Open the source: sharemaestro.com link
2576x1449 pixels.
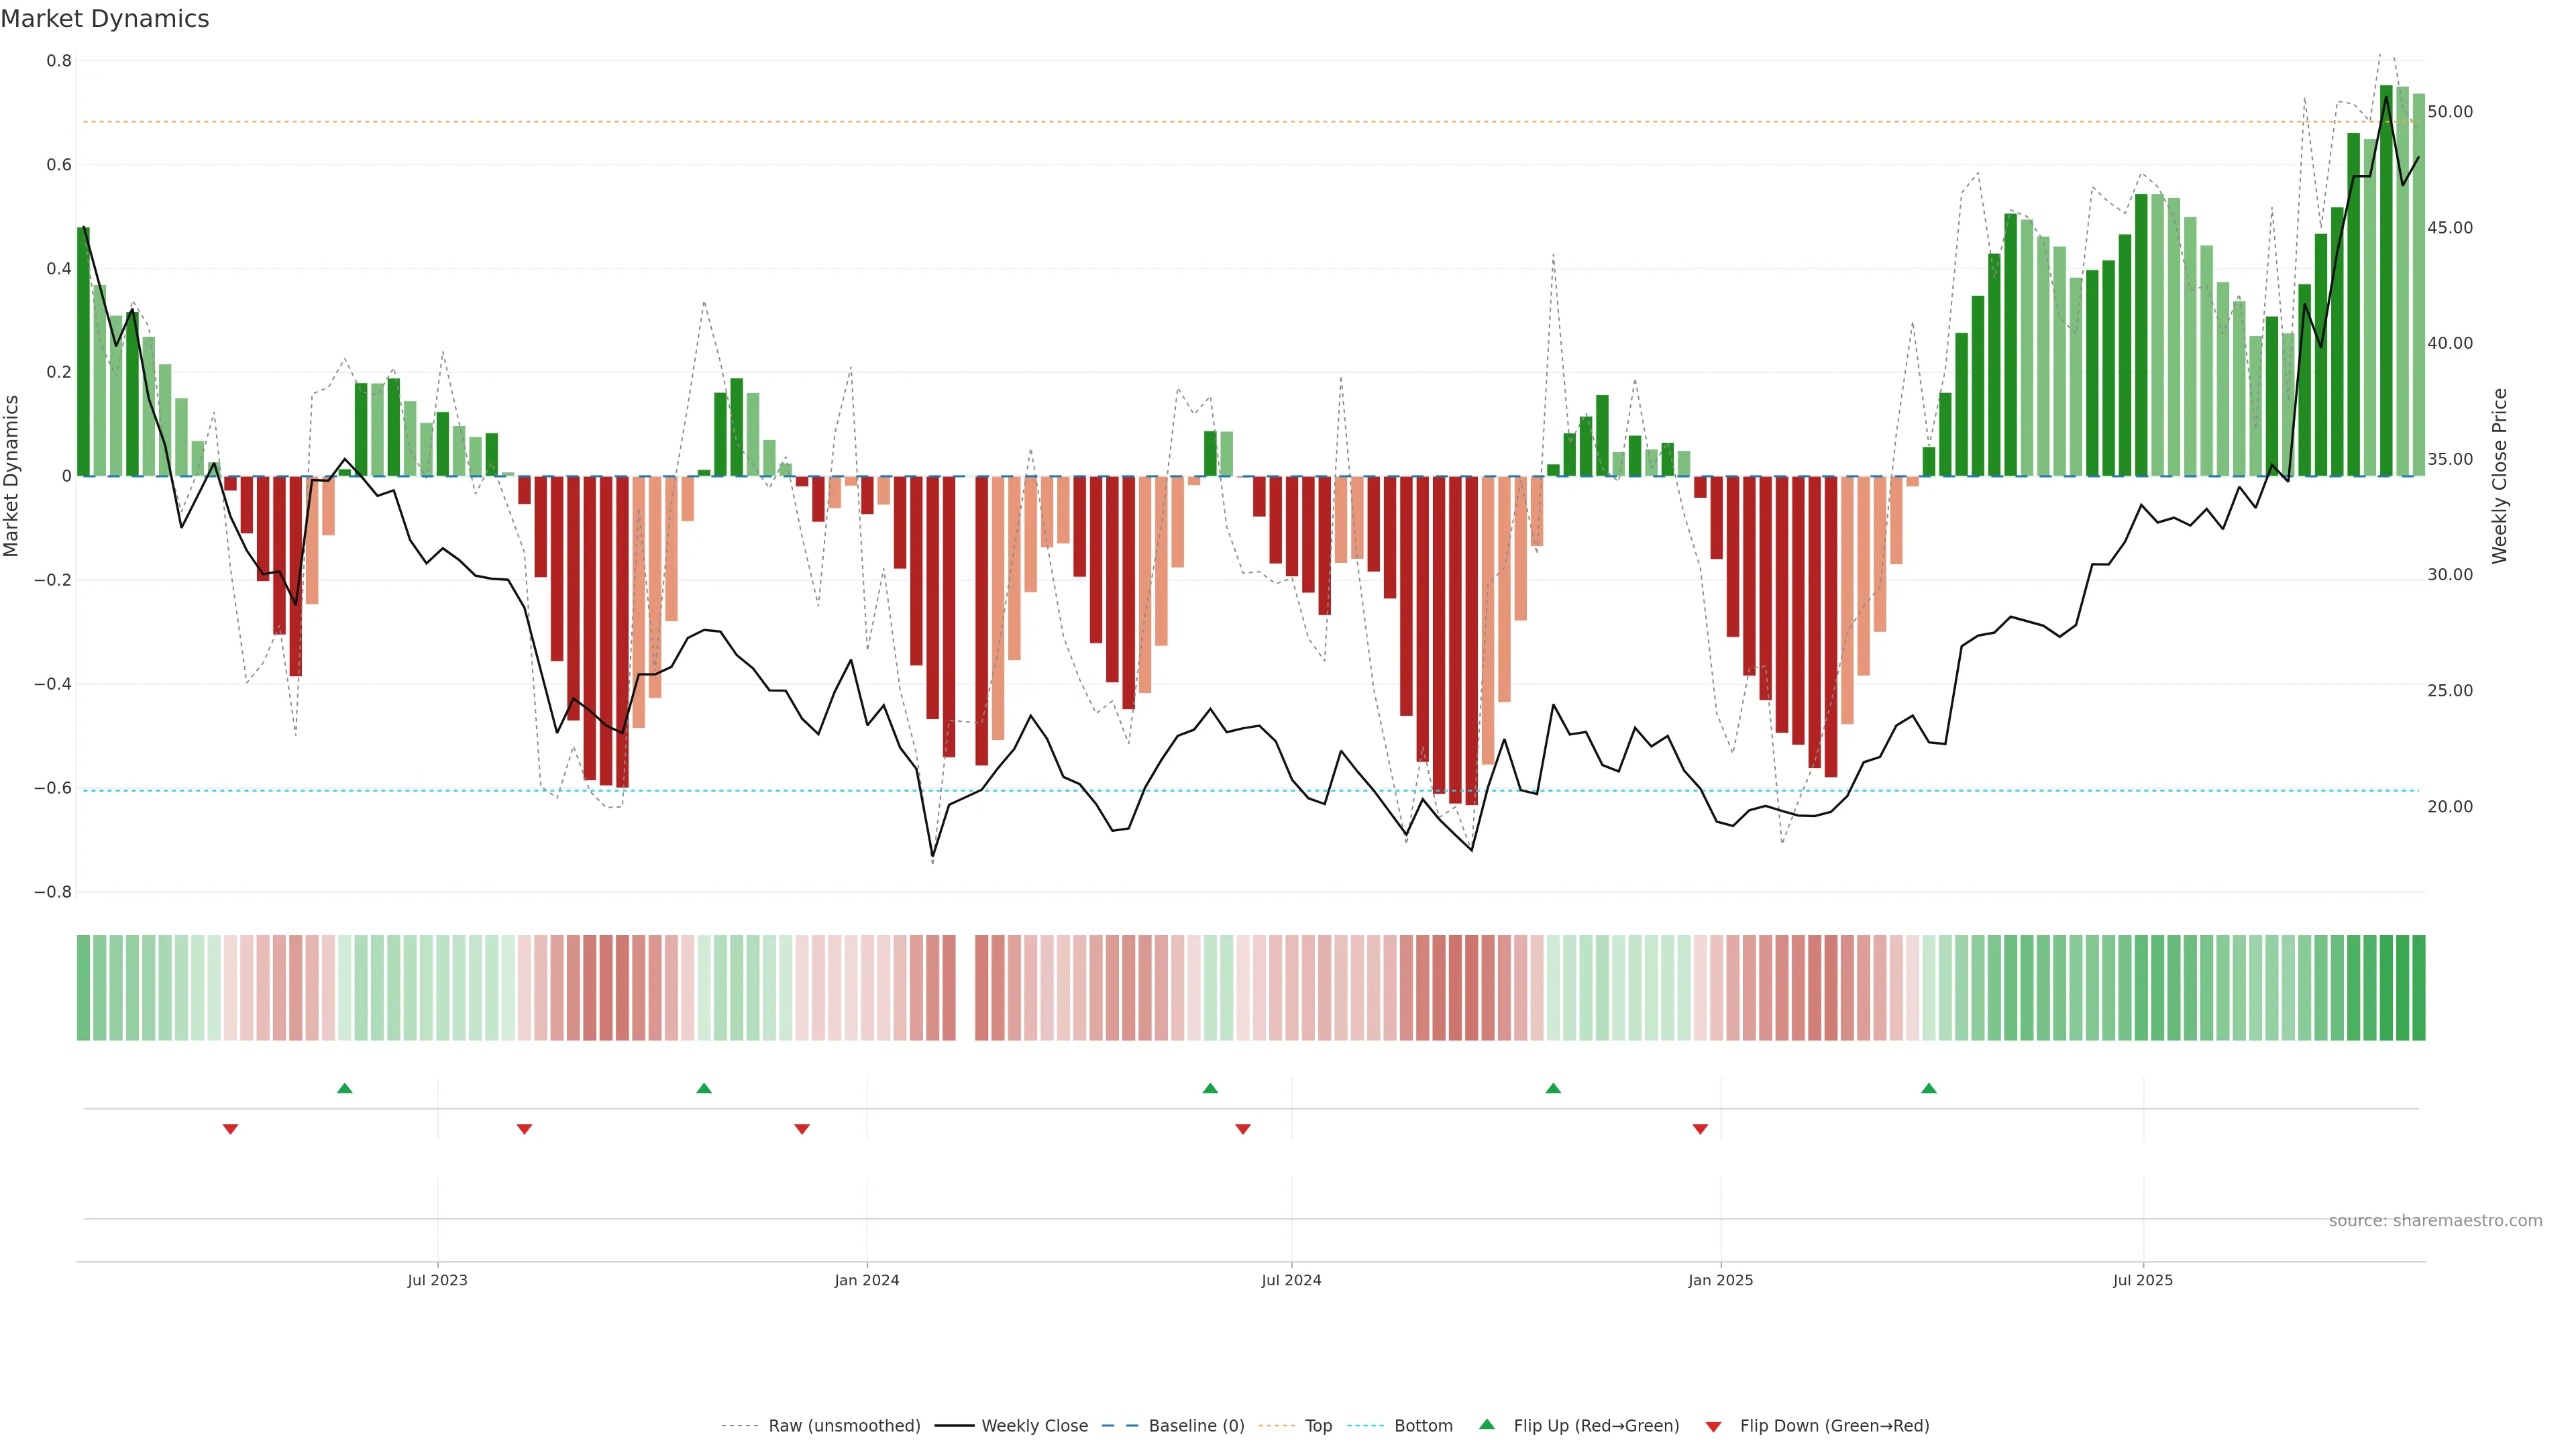coord(2435,1220)
